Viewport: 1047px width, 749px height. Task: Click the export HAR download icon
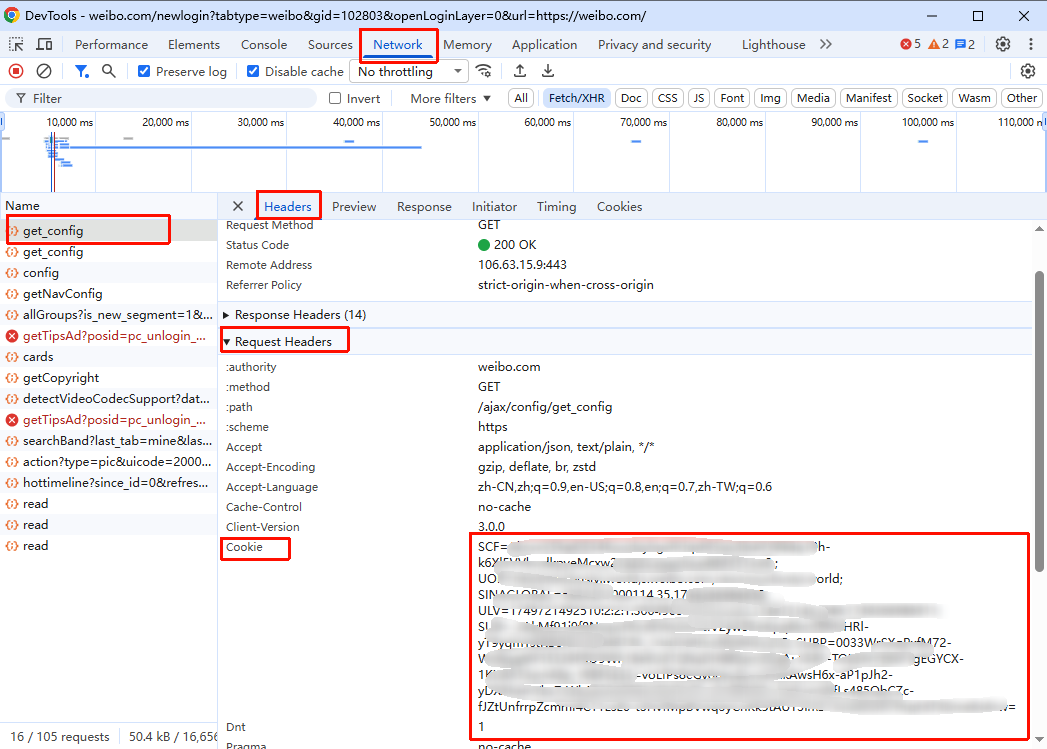click(548, 71)
